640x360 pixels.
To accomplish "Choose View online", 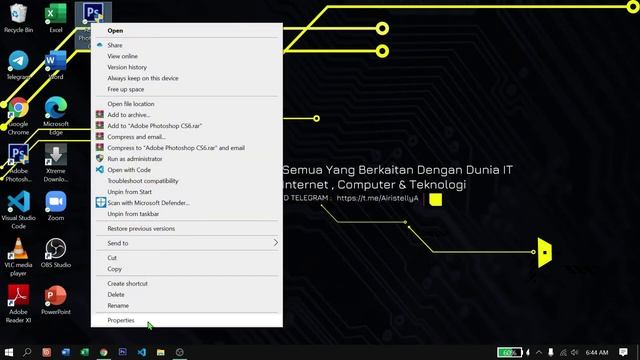I will pyautogui.click(x=187, y=56).
